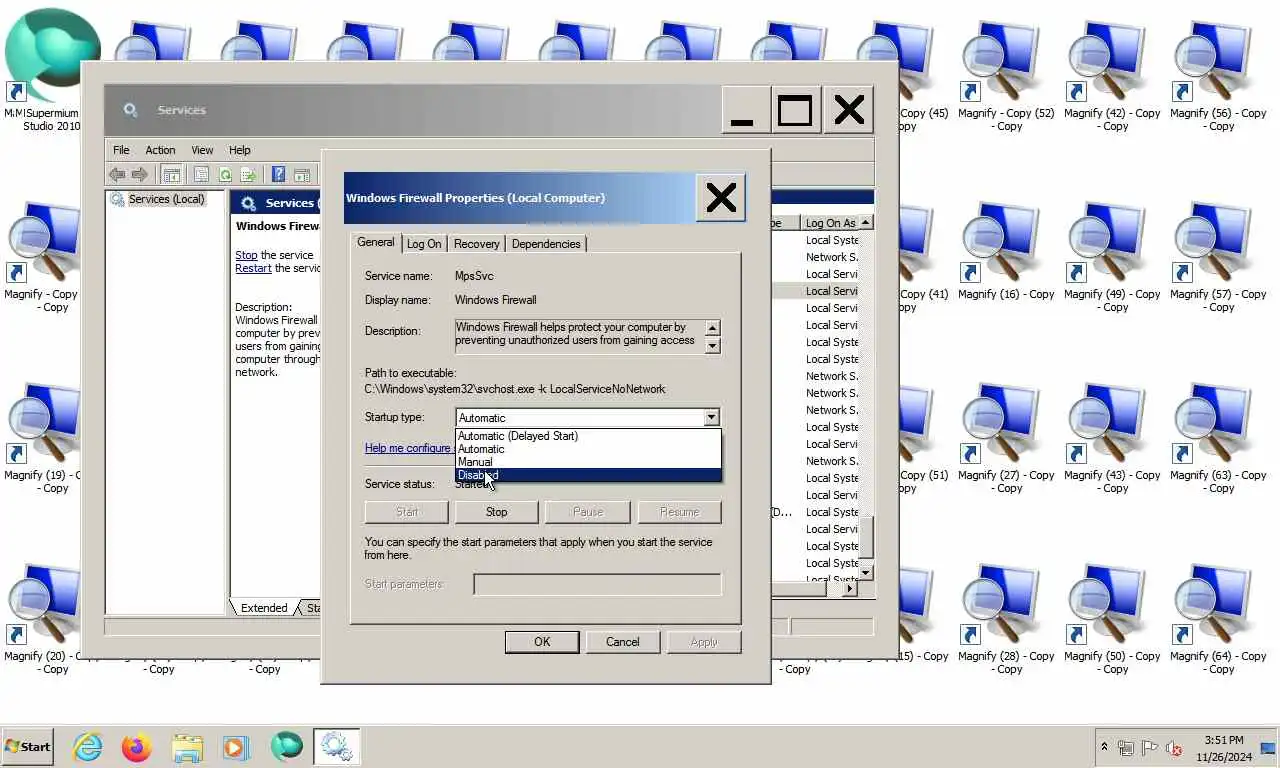Screen dimensions: 1280x768
Task: Click the Export List toolbar icon
Action: pos(248,174)
